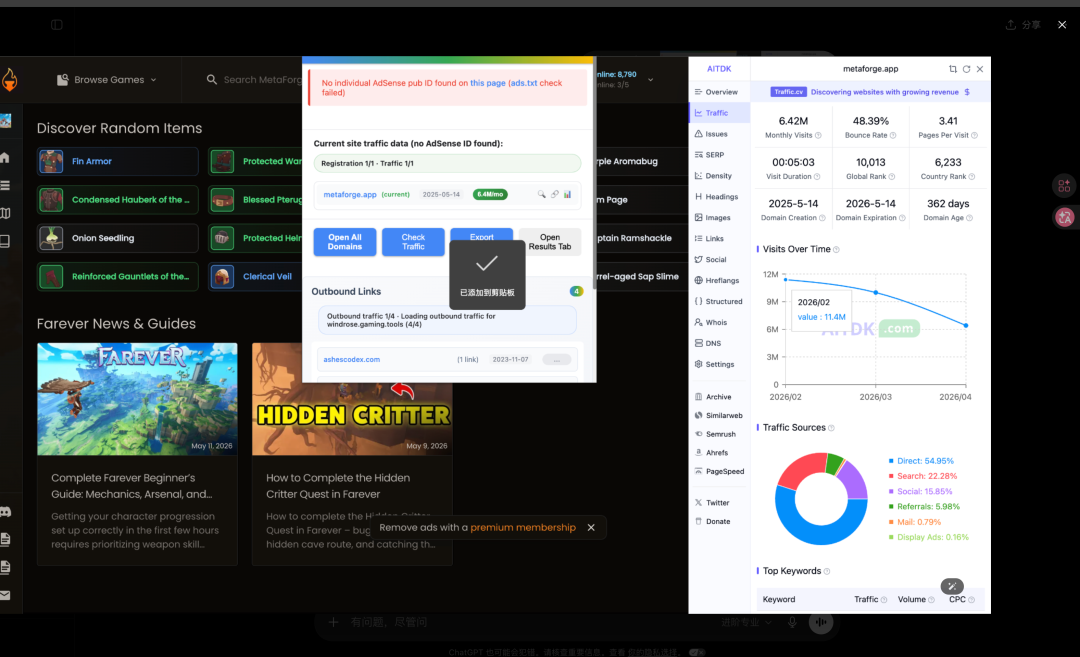Open the Onion Seedling item
The image size is (1080, 657).
(x=118, y=238)
